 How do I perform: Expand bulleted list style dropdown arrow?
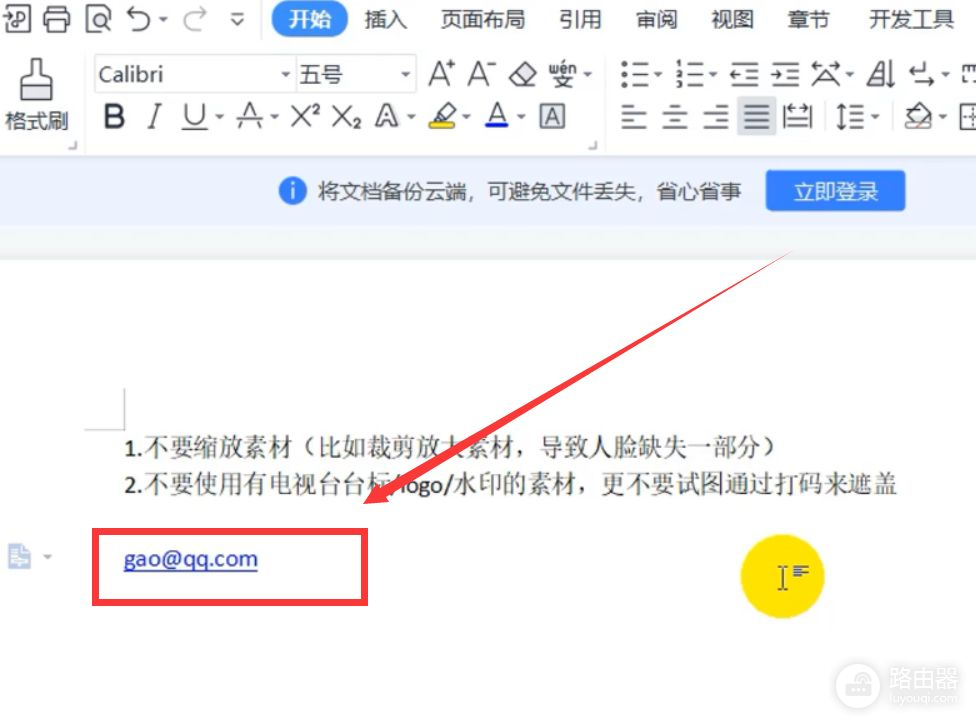click(657, 75)
